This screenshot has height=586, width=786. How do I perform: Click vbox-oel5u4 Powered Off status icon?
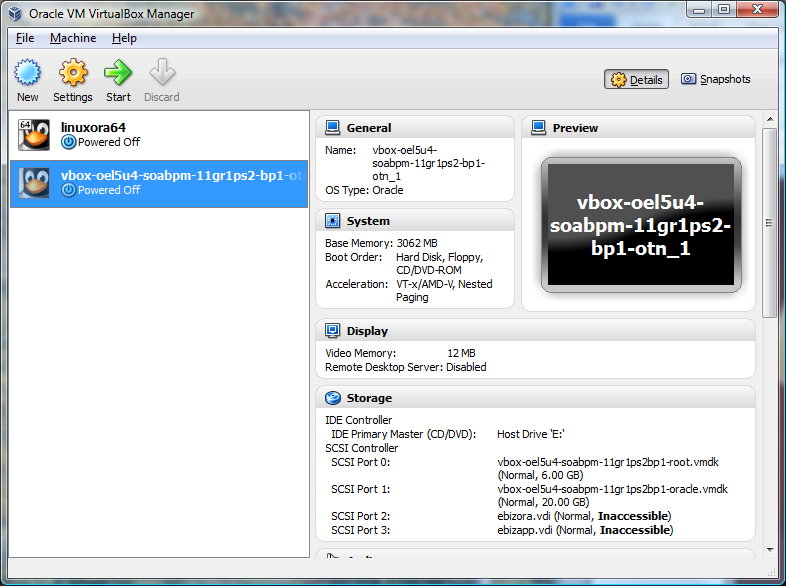click(x=69, y=190)
